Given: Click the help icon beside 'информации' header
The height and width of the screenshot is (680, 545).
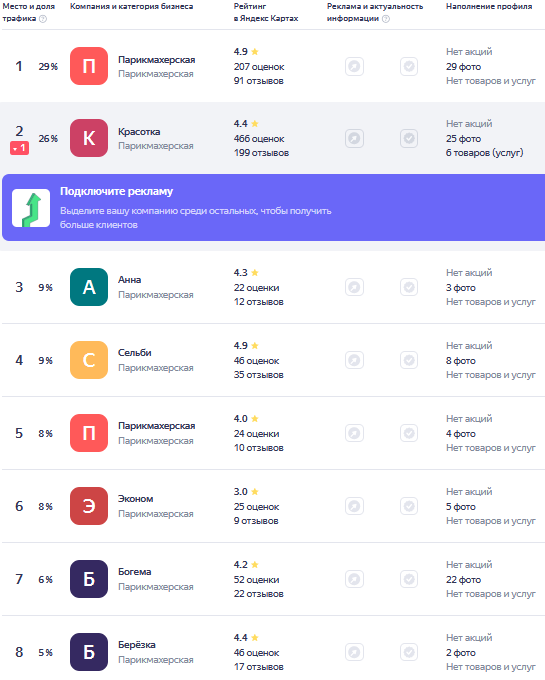Looking at the screenshot, I should tap(385, 19).
